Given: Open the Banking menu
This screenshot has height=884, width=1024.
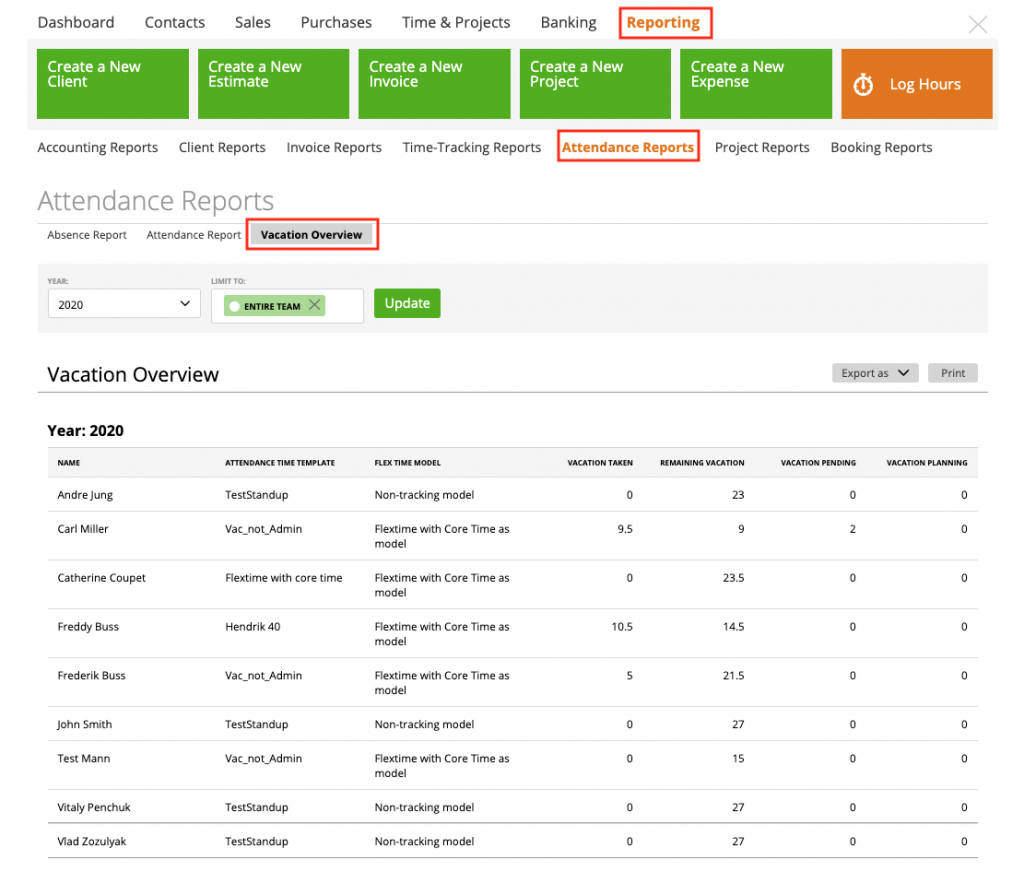Looking at the screenshot, I should tap(568, 22).
